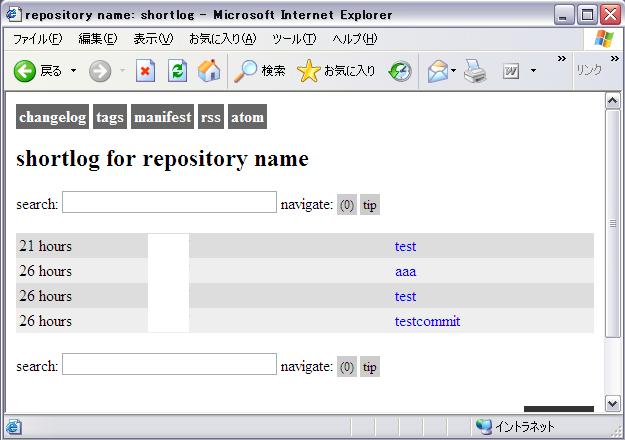The image size is (625, 440).
Task: Click the atom feed button
Action: pyautogui.click(x=248, y=117)
